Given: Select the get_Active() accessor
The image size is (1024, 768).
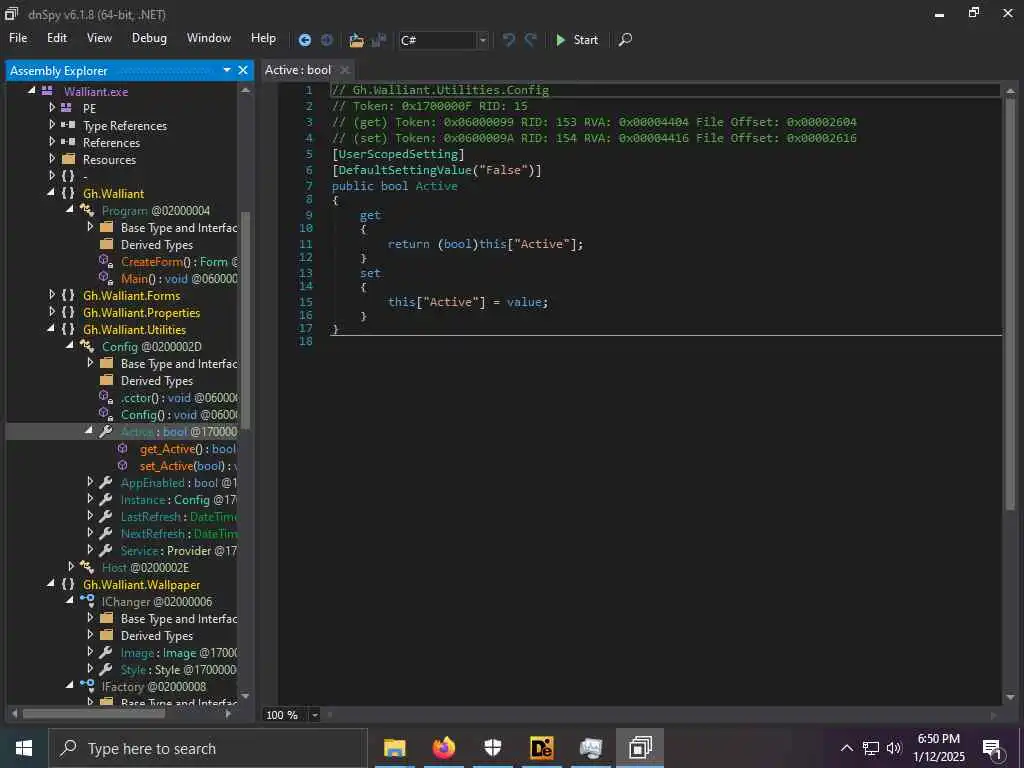Looking at the screenshot, I should [x=187, y=448].
